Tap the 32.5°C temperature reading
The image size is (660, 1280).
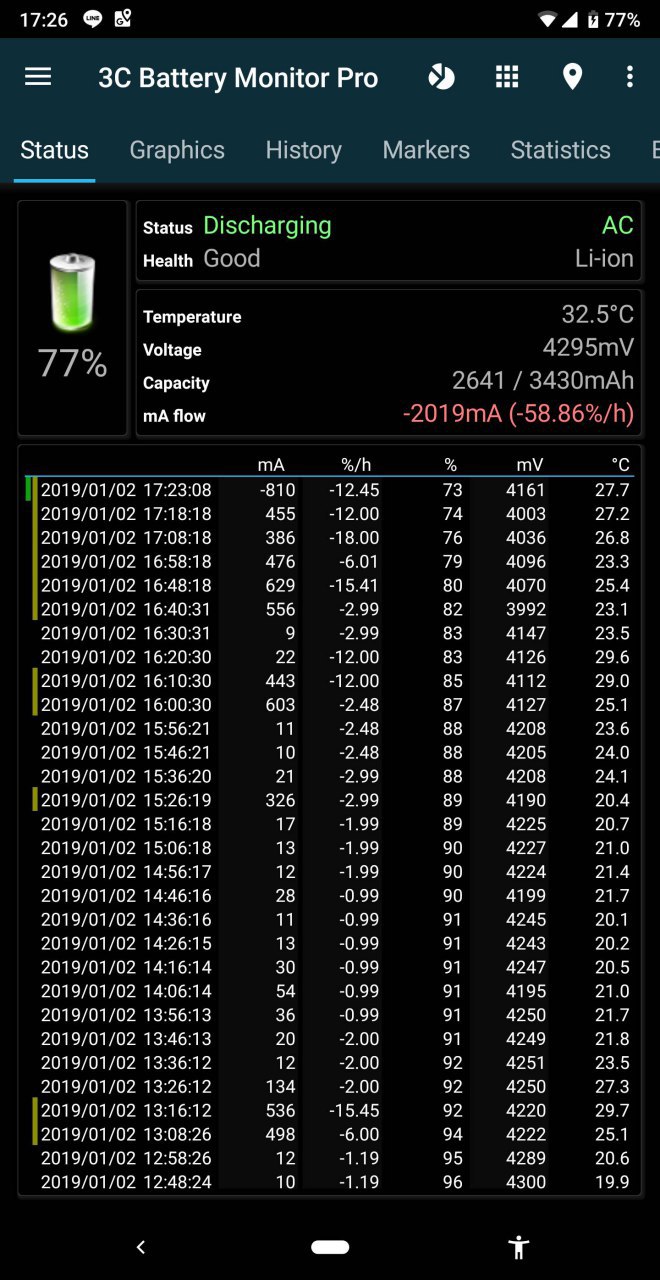click(x=597, y=314)
